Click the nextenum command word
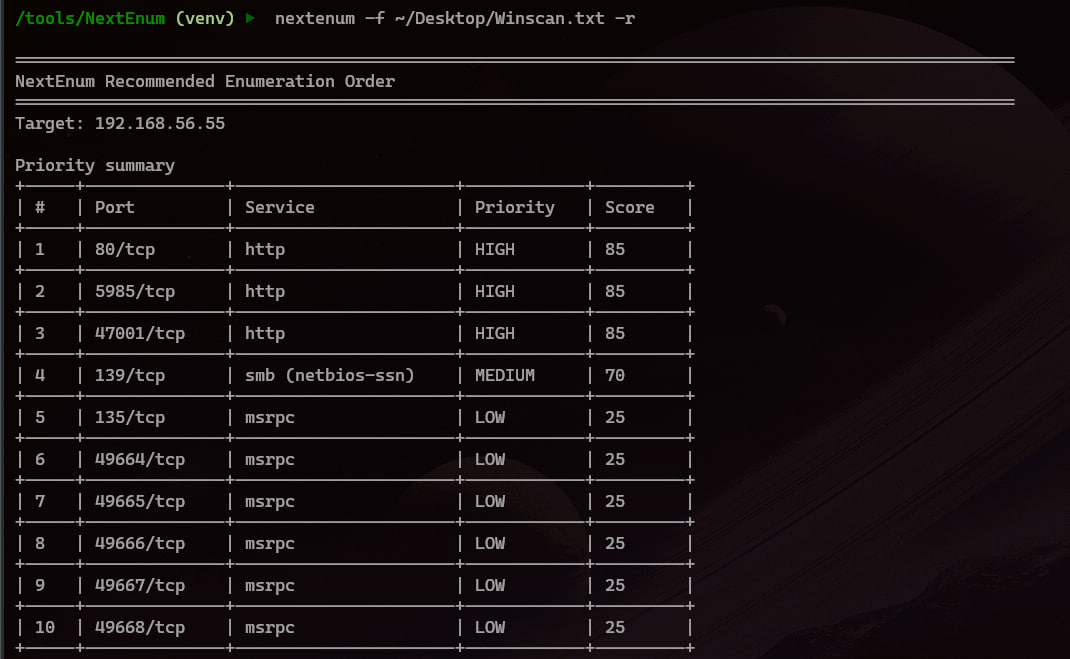 [315, 18]
